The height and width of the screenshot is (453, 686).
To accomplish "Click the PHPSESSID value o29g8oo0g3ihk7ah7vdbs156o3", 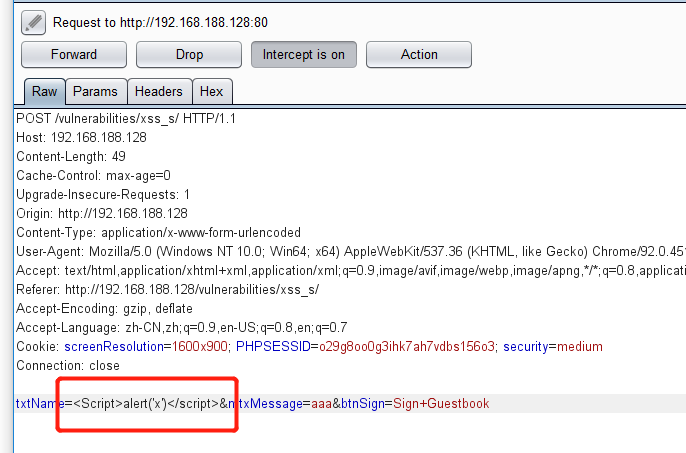I will pyautogui.click(x=407, y=347).
